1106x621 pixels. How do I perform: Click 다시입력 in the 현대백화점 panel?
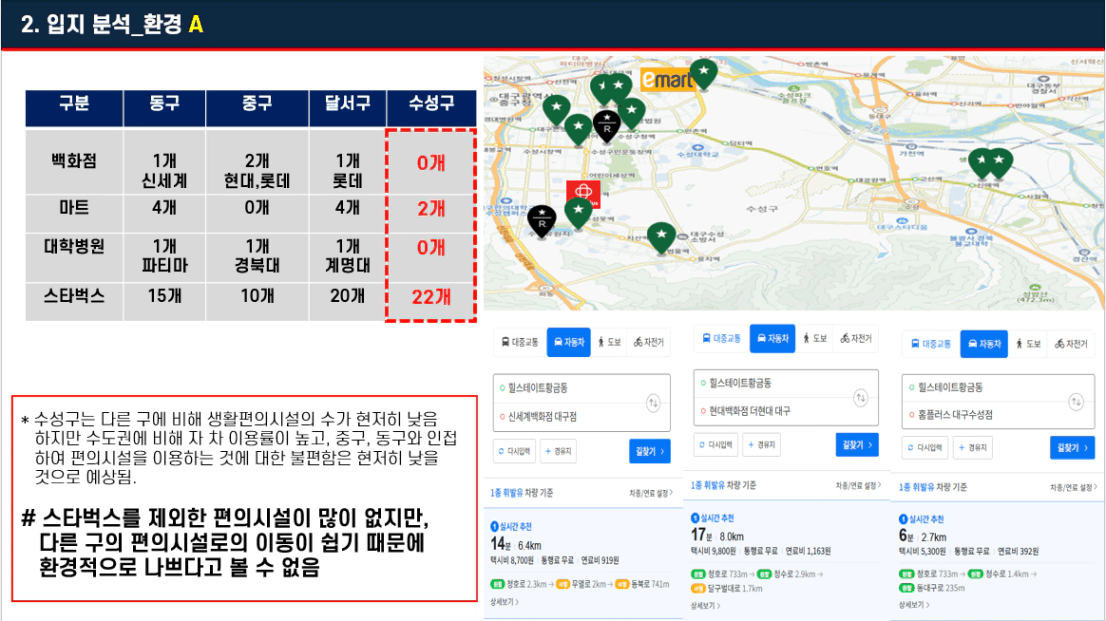point(716,445)
